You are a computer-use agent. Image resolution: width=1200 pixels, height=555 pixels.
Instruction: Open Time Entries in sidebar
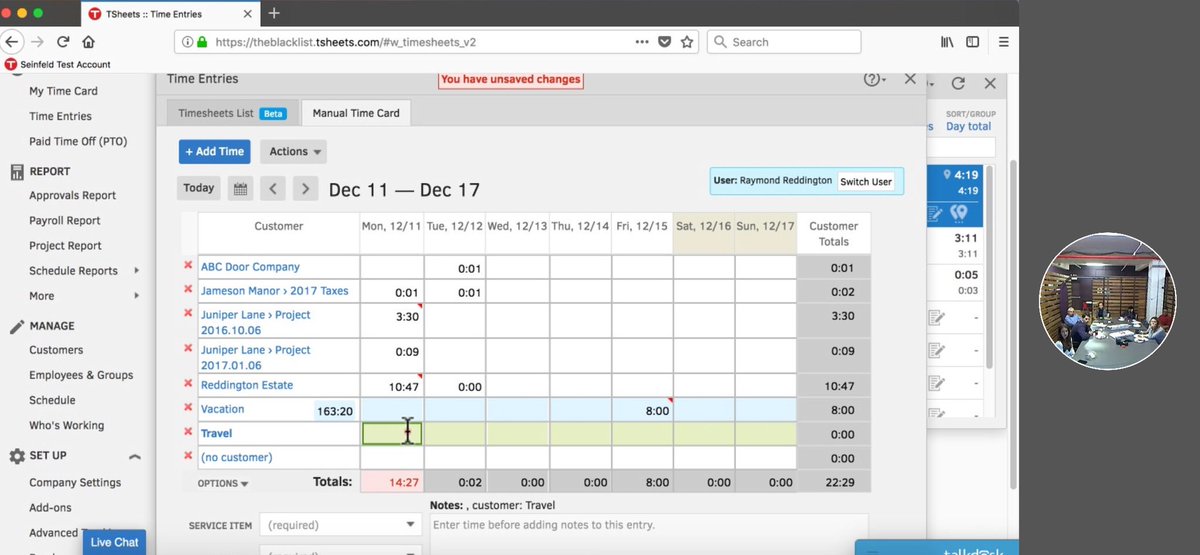point(60,116)
